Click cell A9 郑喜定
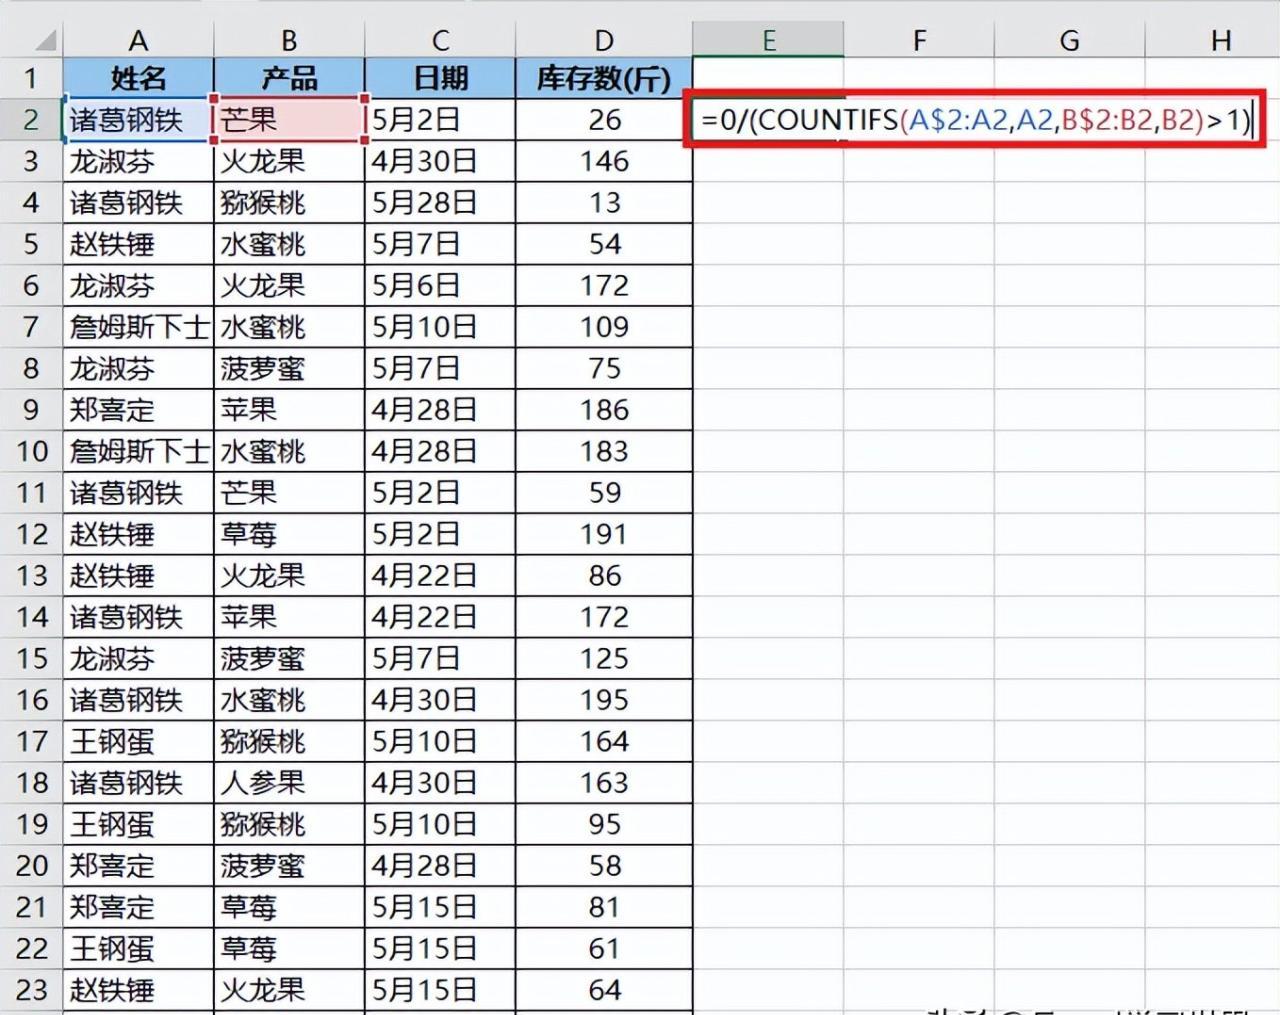This screenshot has height=1015, width=1280. 138,410
